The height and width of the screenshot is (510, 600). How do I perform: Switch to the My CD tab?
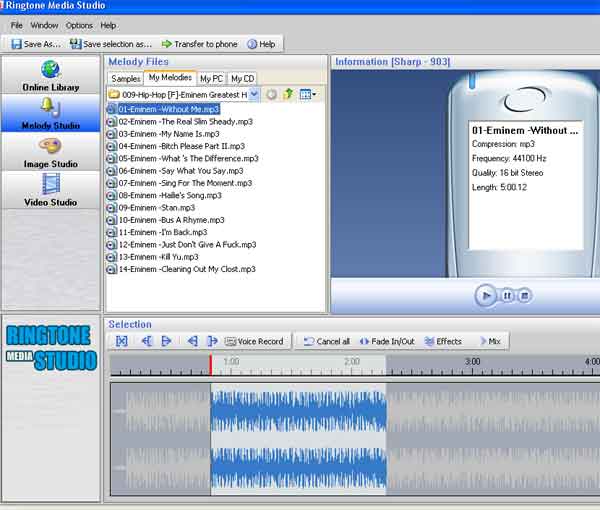click(243, 78)
